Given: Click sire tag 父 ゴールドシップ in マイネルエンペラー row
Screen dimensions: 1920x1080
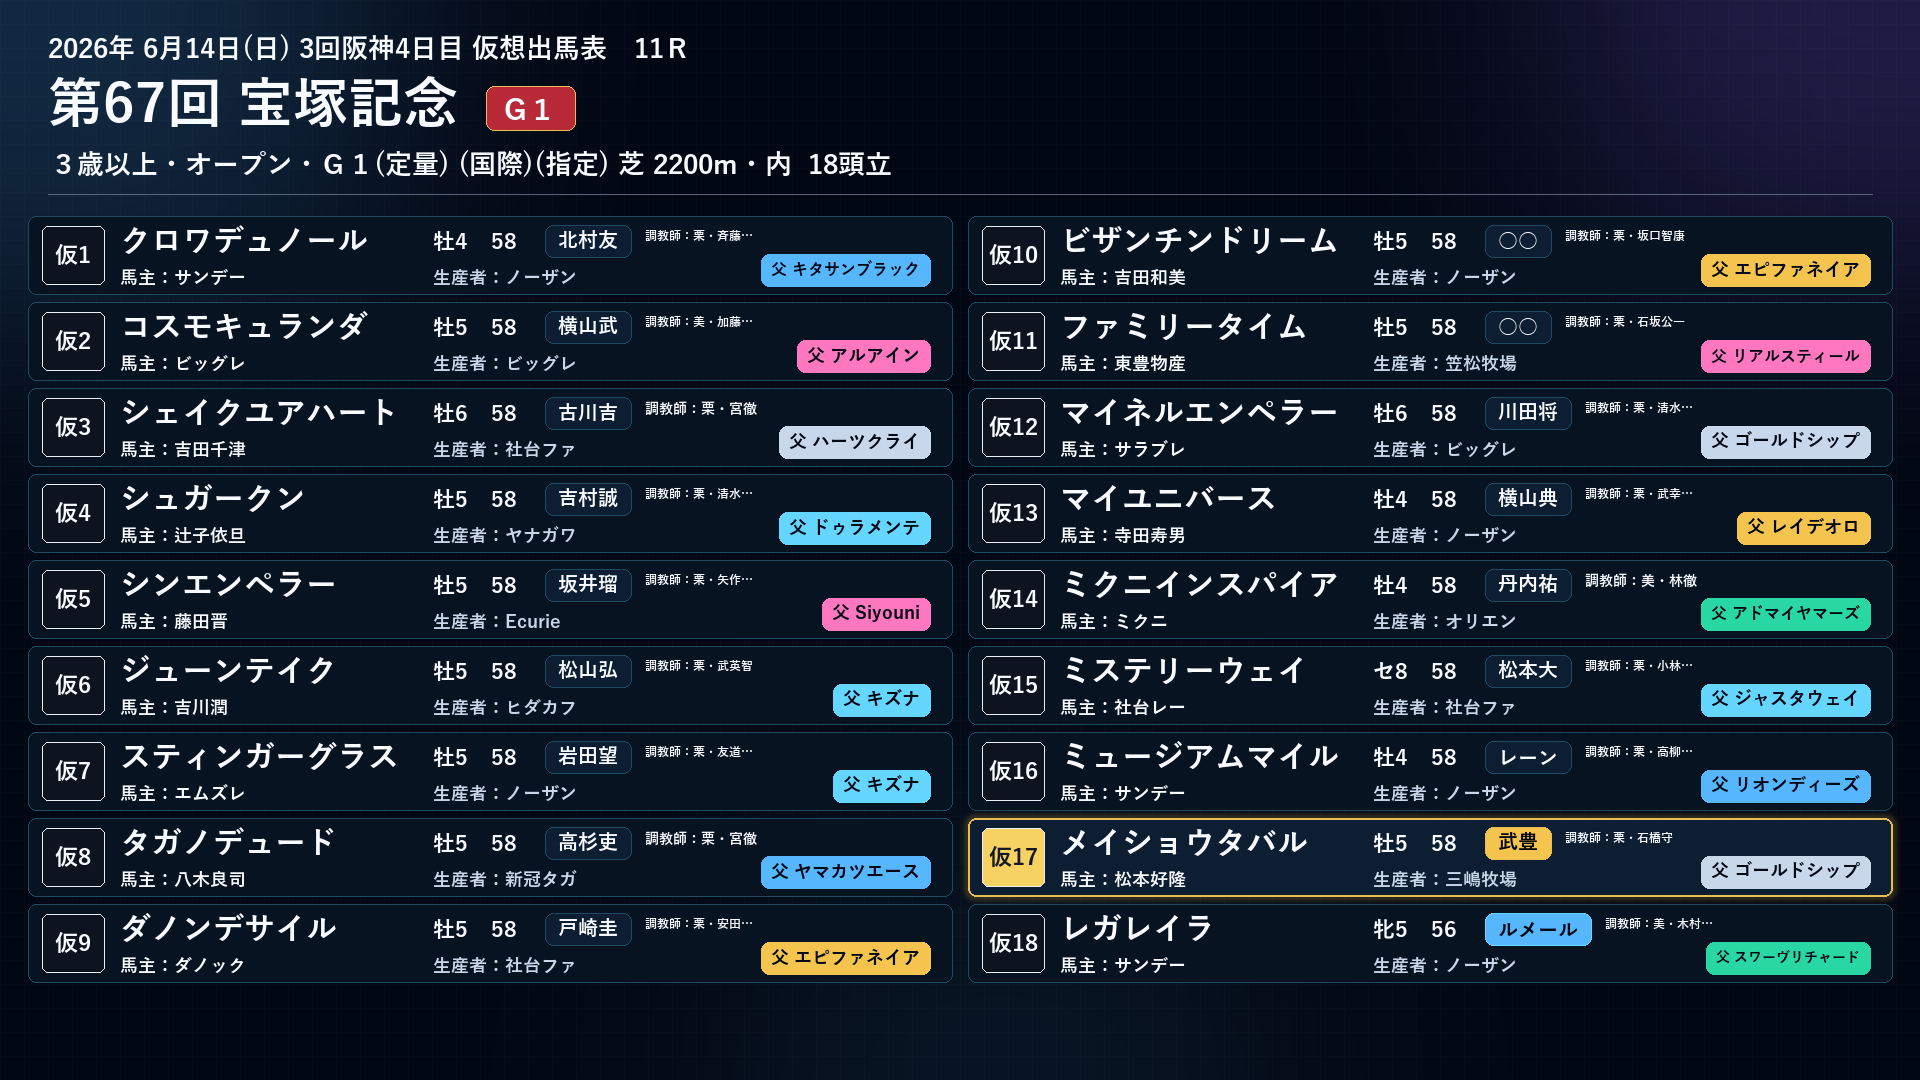Looking at the screenshot, I should [1785, 442].
